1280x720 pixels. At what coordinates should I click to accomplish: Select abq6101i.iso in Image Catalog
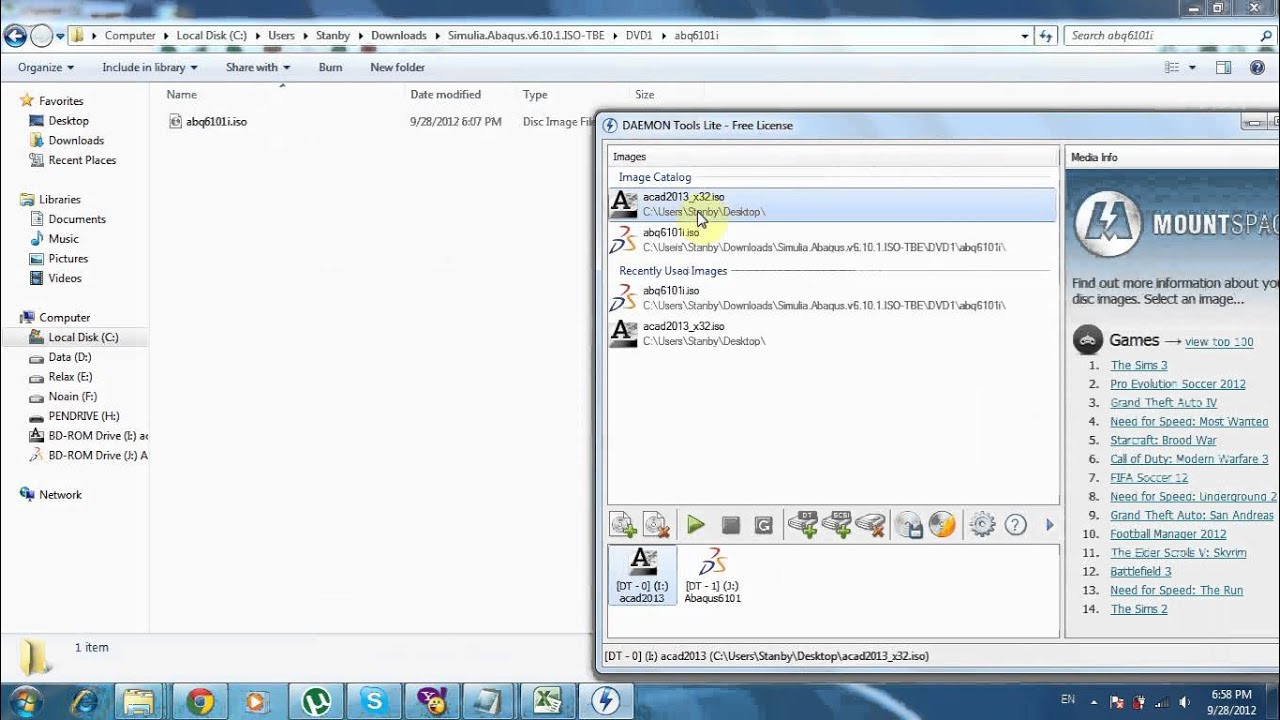pos(832,239)
